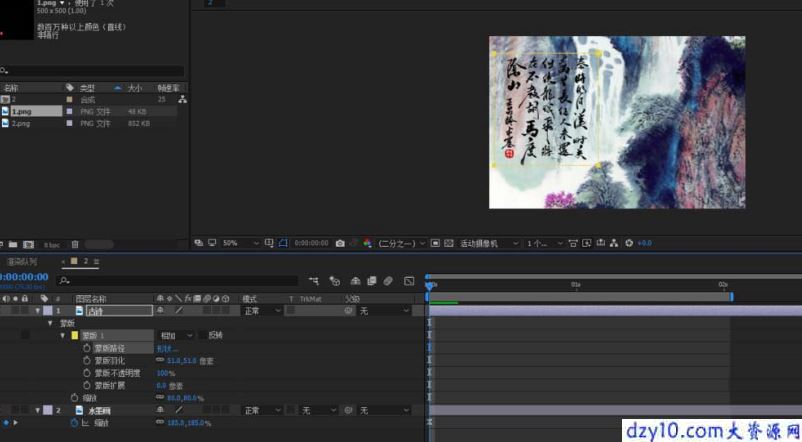Toggle stopwatch for 蒙版扩展

click(x=87, y=385)
